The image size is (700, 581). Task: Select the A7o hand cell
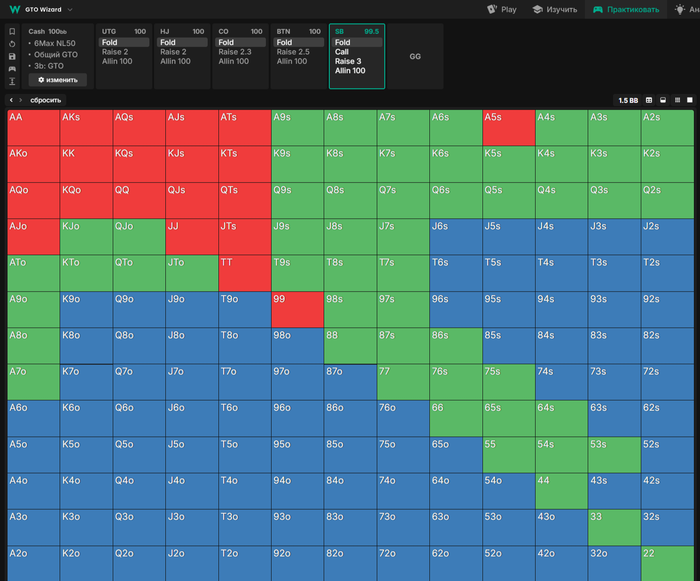point(33,382)
